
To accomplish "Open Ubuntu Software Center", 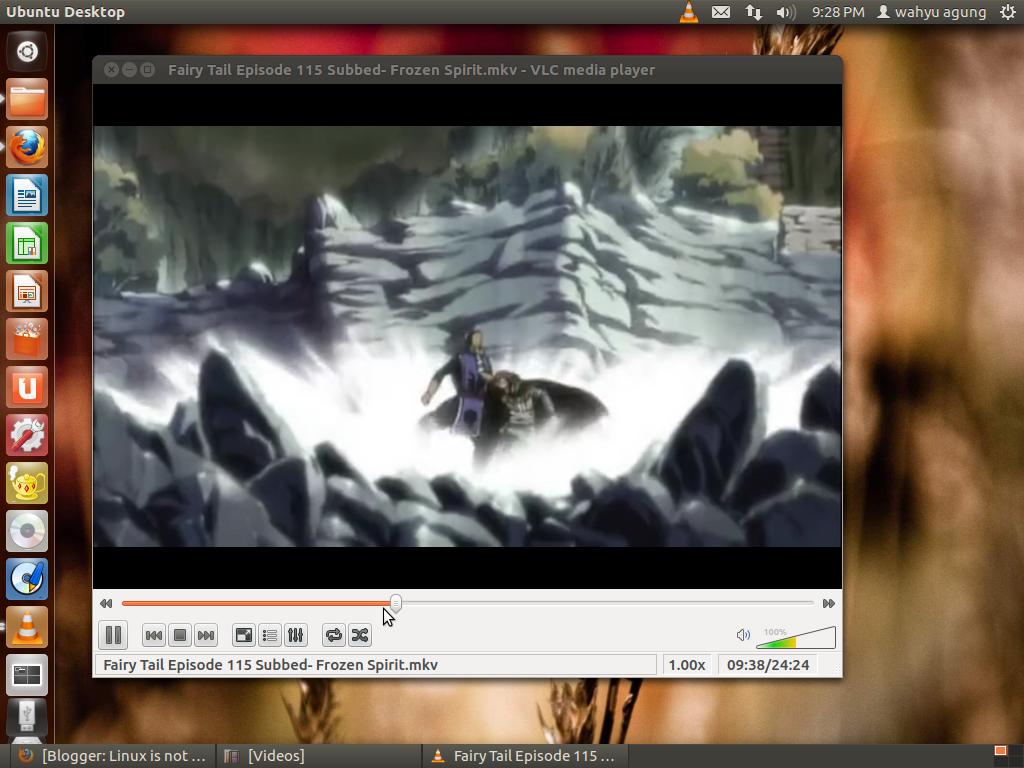I will [x=27, y=339].
